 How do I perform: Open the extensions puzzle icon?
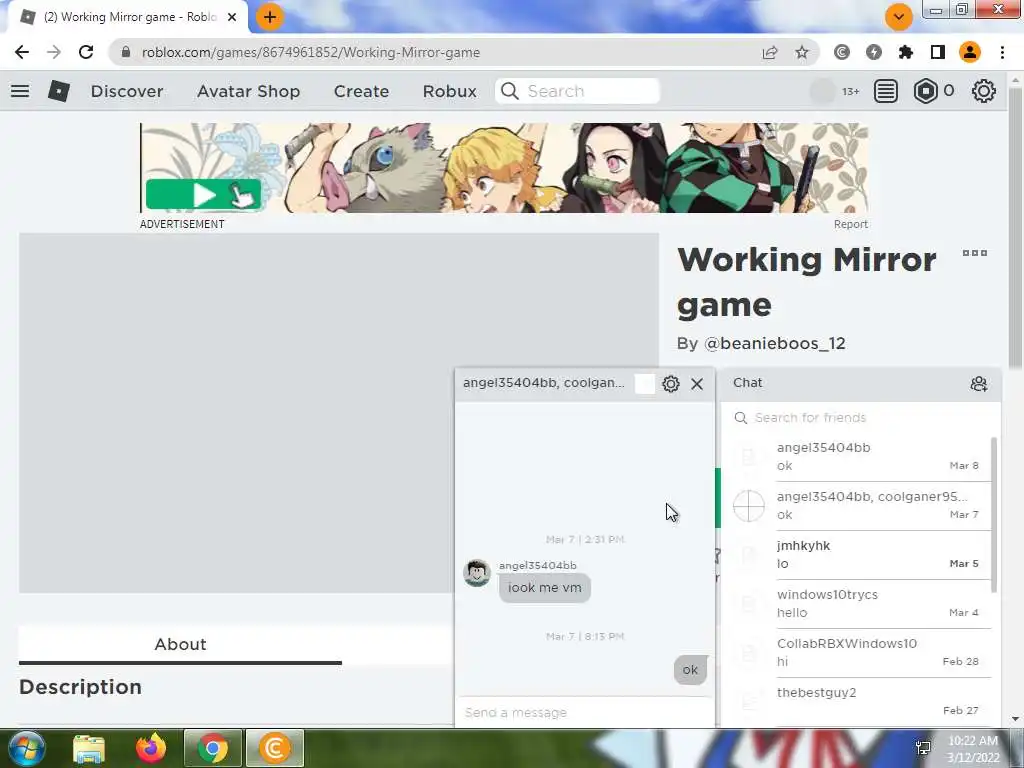pyautogui.click(x=906, y=52)
